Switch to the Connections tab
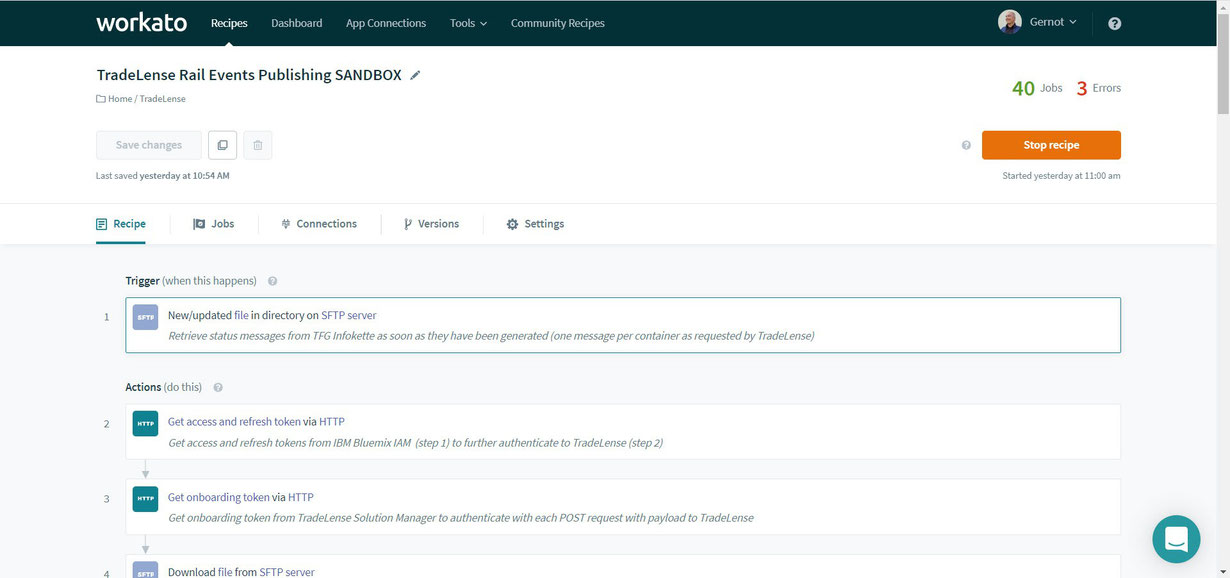The width and height of the screenshot is (1230, 578). pos(319,224)
